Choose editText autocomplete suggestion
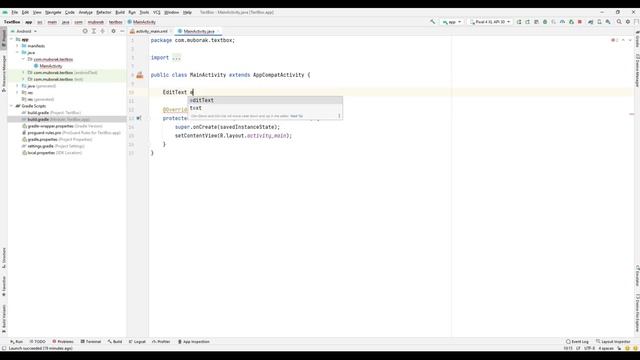This screenshot has width=640, height=360. coord(265,100)
